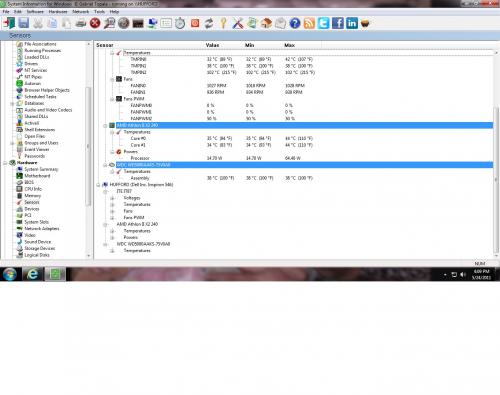This screenshot has height=395, width=500.
Task: Open the Tools menu
Action: [x=99, y=12]
